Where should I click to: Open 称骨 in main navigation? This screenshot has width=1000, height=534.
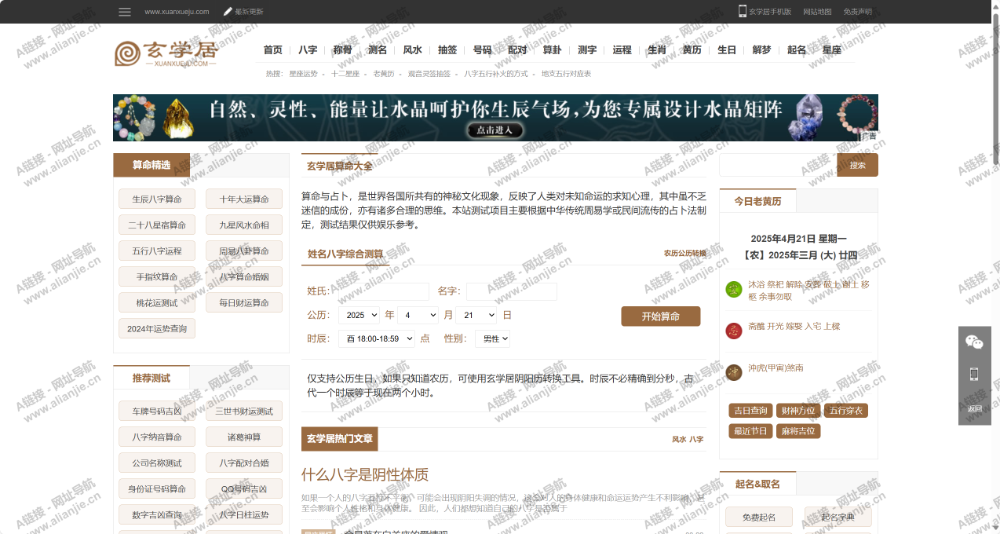(342, 50)
